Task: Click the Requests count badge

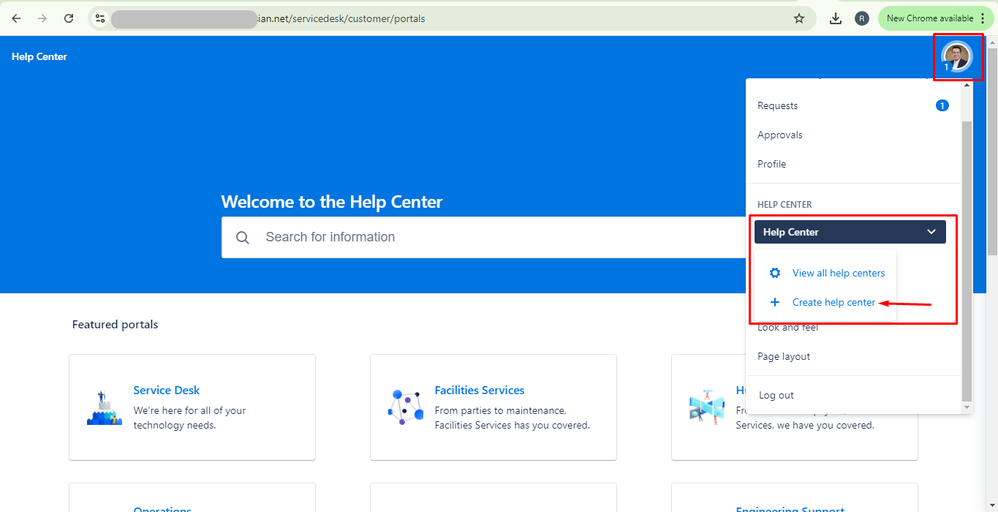Action: point(942,105)
